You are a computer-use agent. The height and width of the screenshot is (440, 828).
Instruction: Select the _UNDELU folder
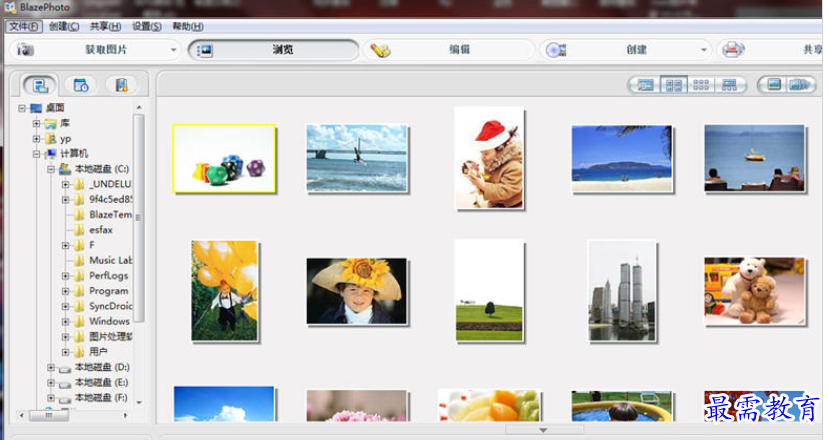[110, 184]
